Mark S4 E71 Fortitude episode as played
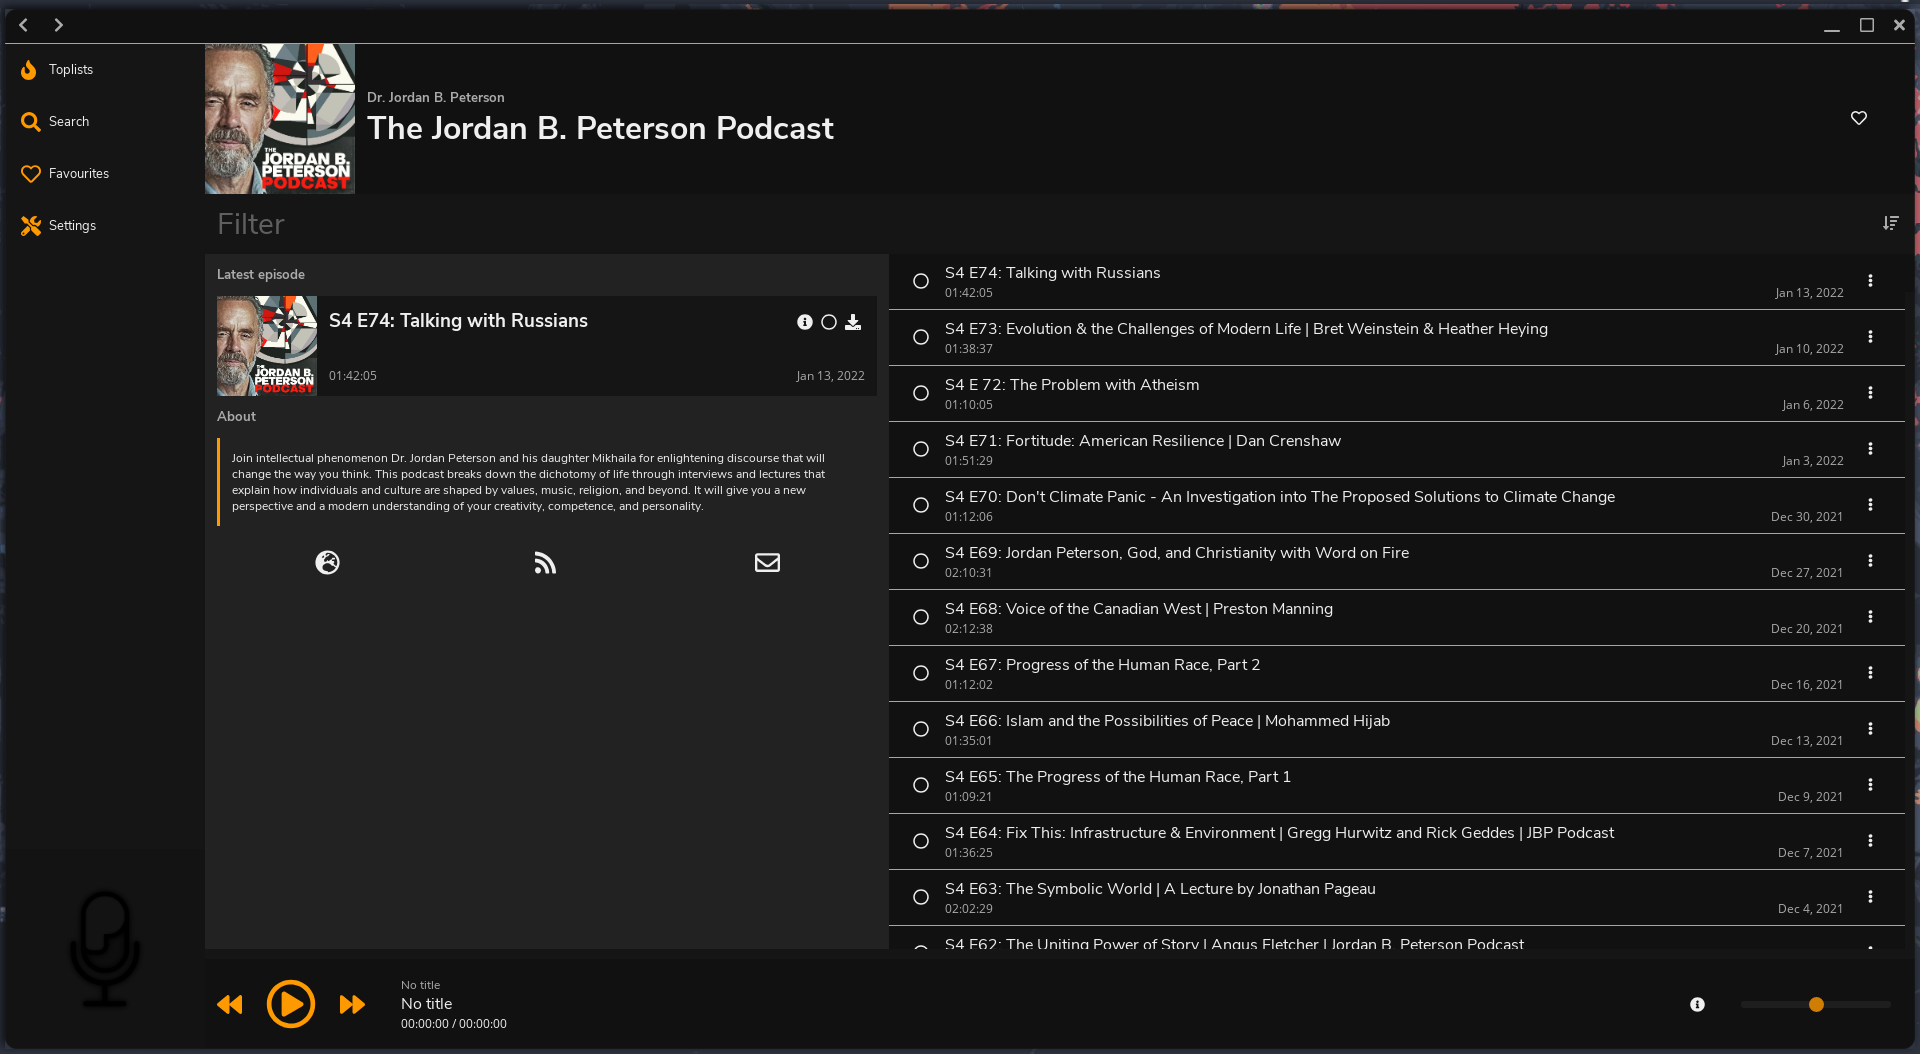 921,450
